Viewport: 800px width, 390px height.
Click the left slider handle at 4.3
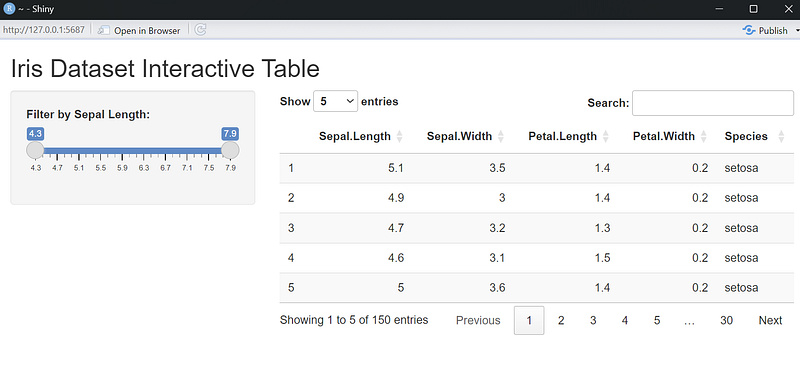(35, 151)
